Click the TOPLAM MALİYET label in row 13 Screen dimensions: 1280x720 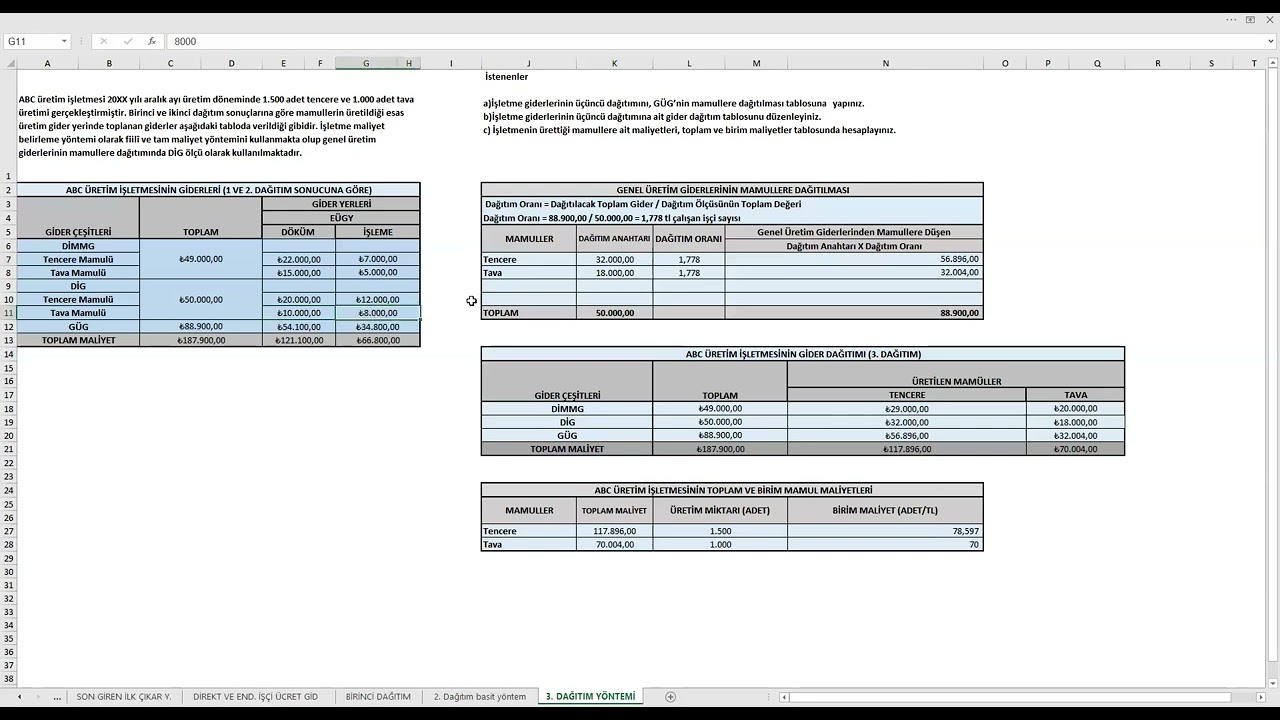(78, 340)
